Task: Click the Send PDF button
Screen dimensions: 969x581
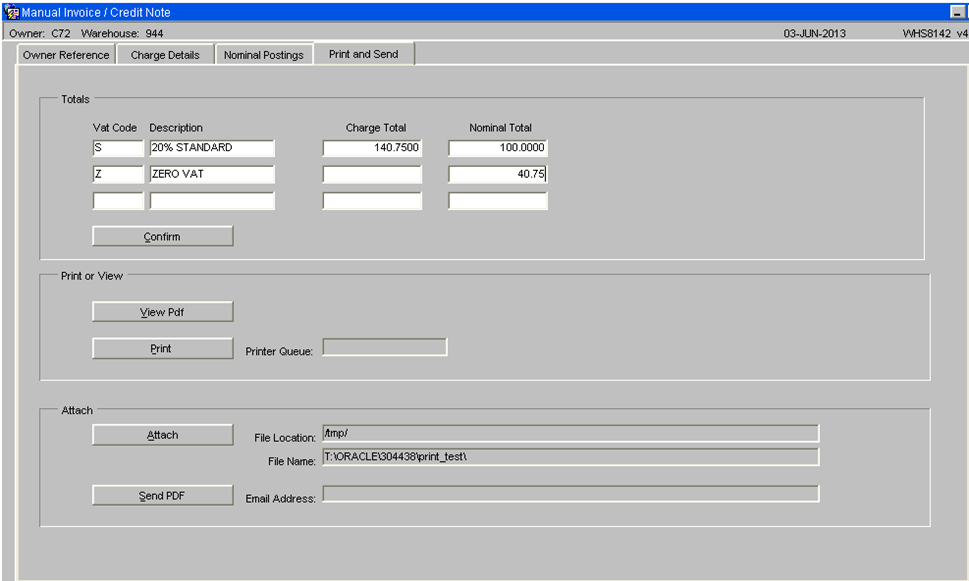Action: (x=163, y=495)
